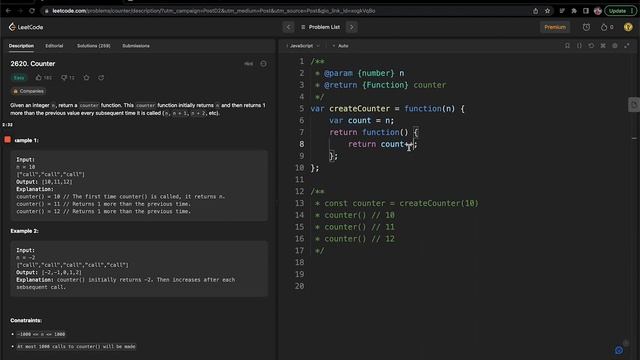Go to next problem with right chevron
640x360 pixels.
point(351,27)
